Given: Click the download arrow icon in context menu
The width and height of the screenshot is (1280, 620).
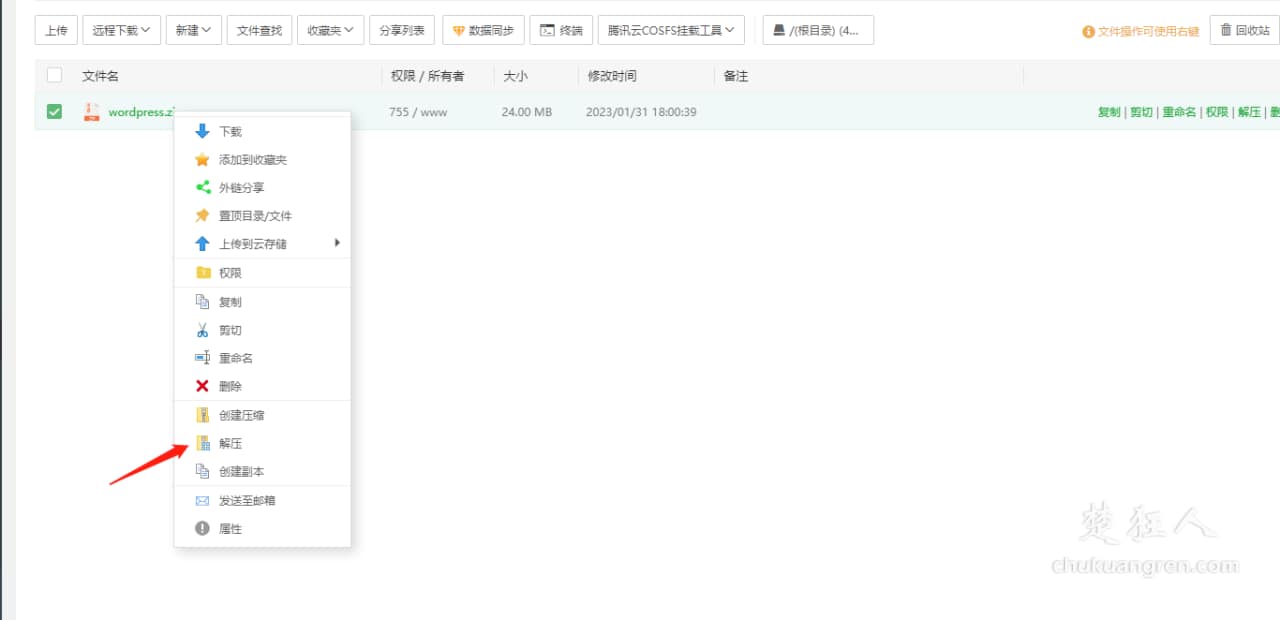Looking at the screenshot, I should point(202,131).
